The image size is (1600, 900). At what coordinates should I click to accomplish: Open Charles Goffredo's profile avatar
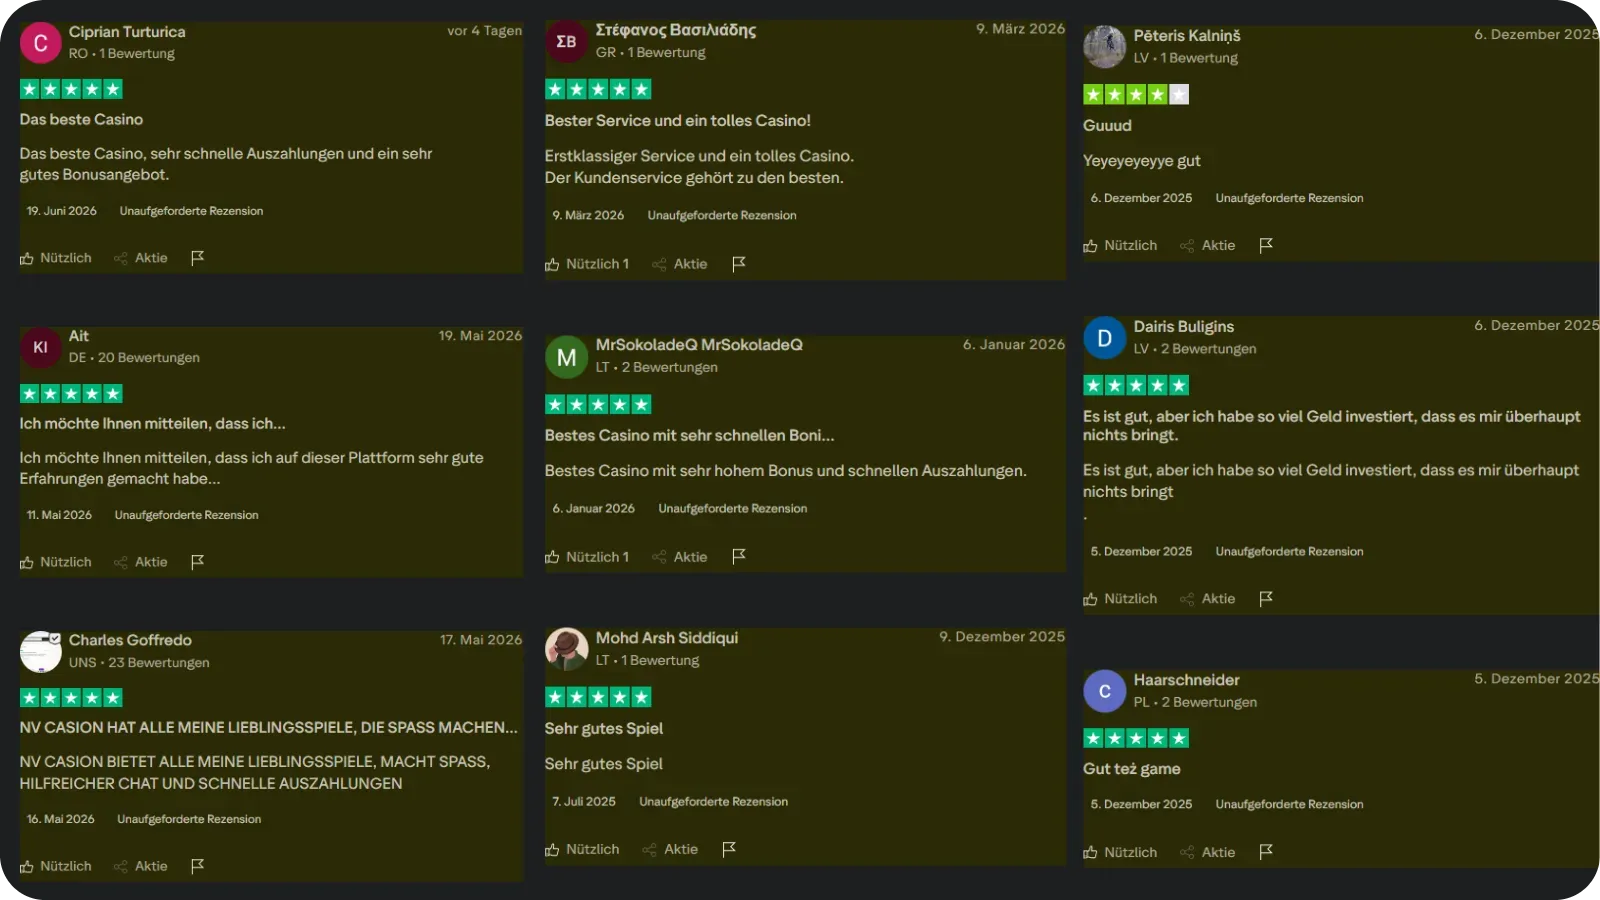point(41,652)
